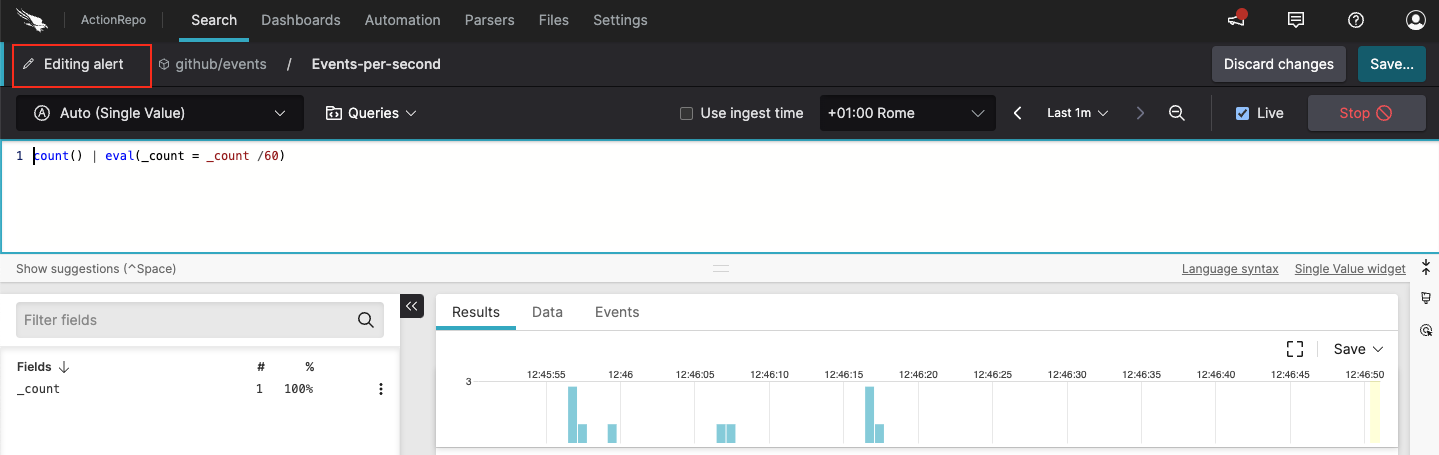The height and width of the screenshot is (455, 1439).
Task: Enable the Use ingest time checkbox
Action: point(686,114)
